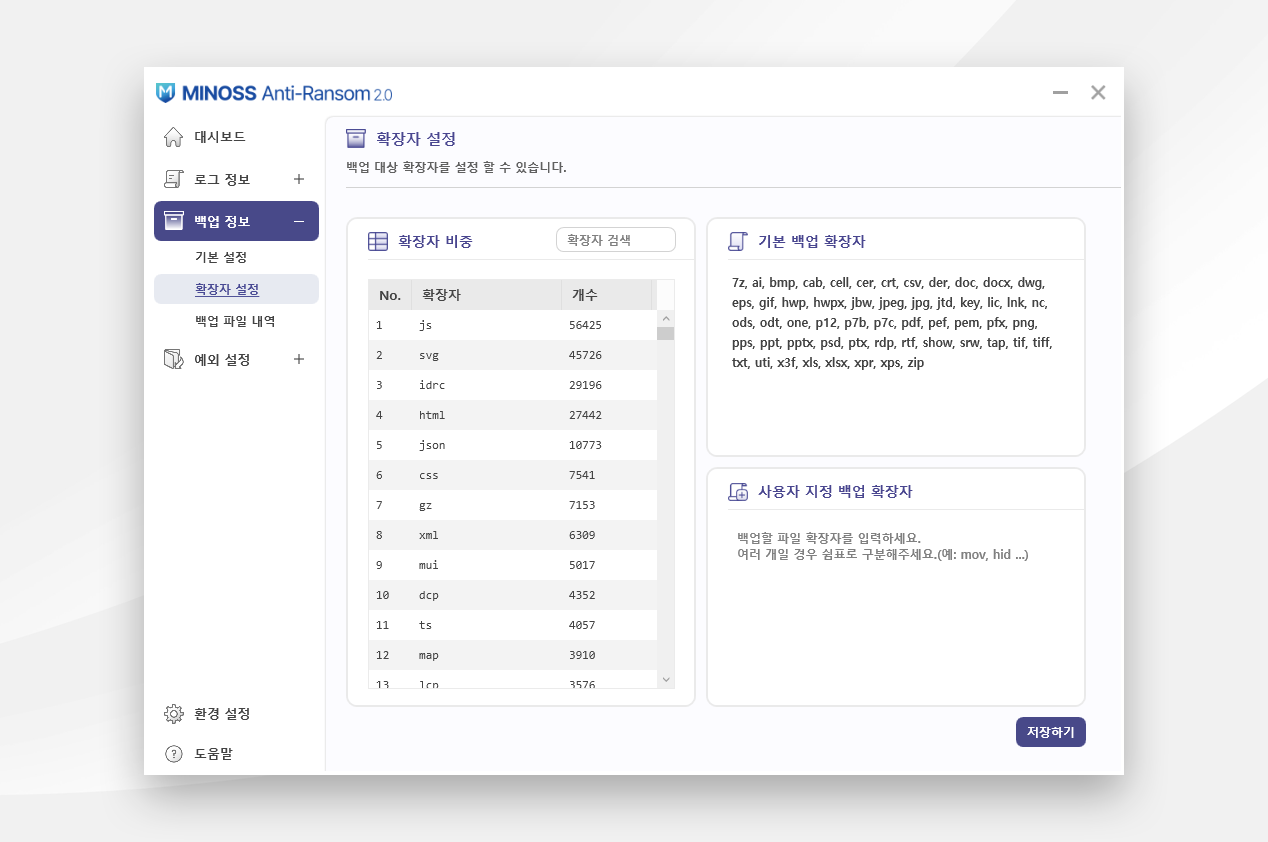This screenshot has width=1268, height=842.
Task: Click the 기본 백업 확장자 scroll icon
Action: (x=738, y=241)
